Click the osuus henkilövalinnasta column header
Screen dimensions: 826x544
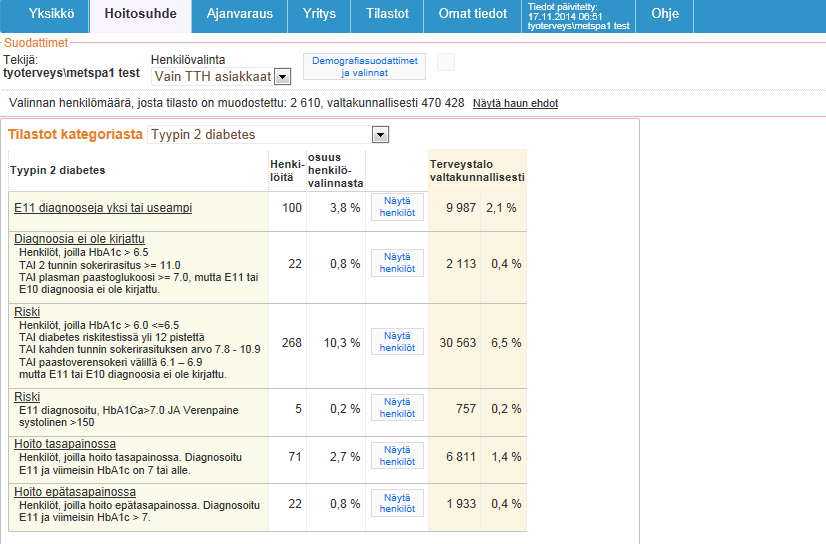(336, 171)
